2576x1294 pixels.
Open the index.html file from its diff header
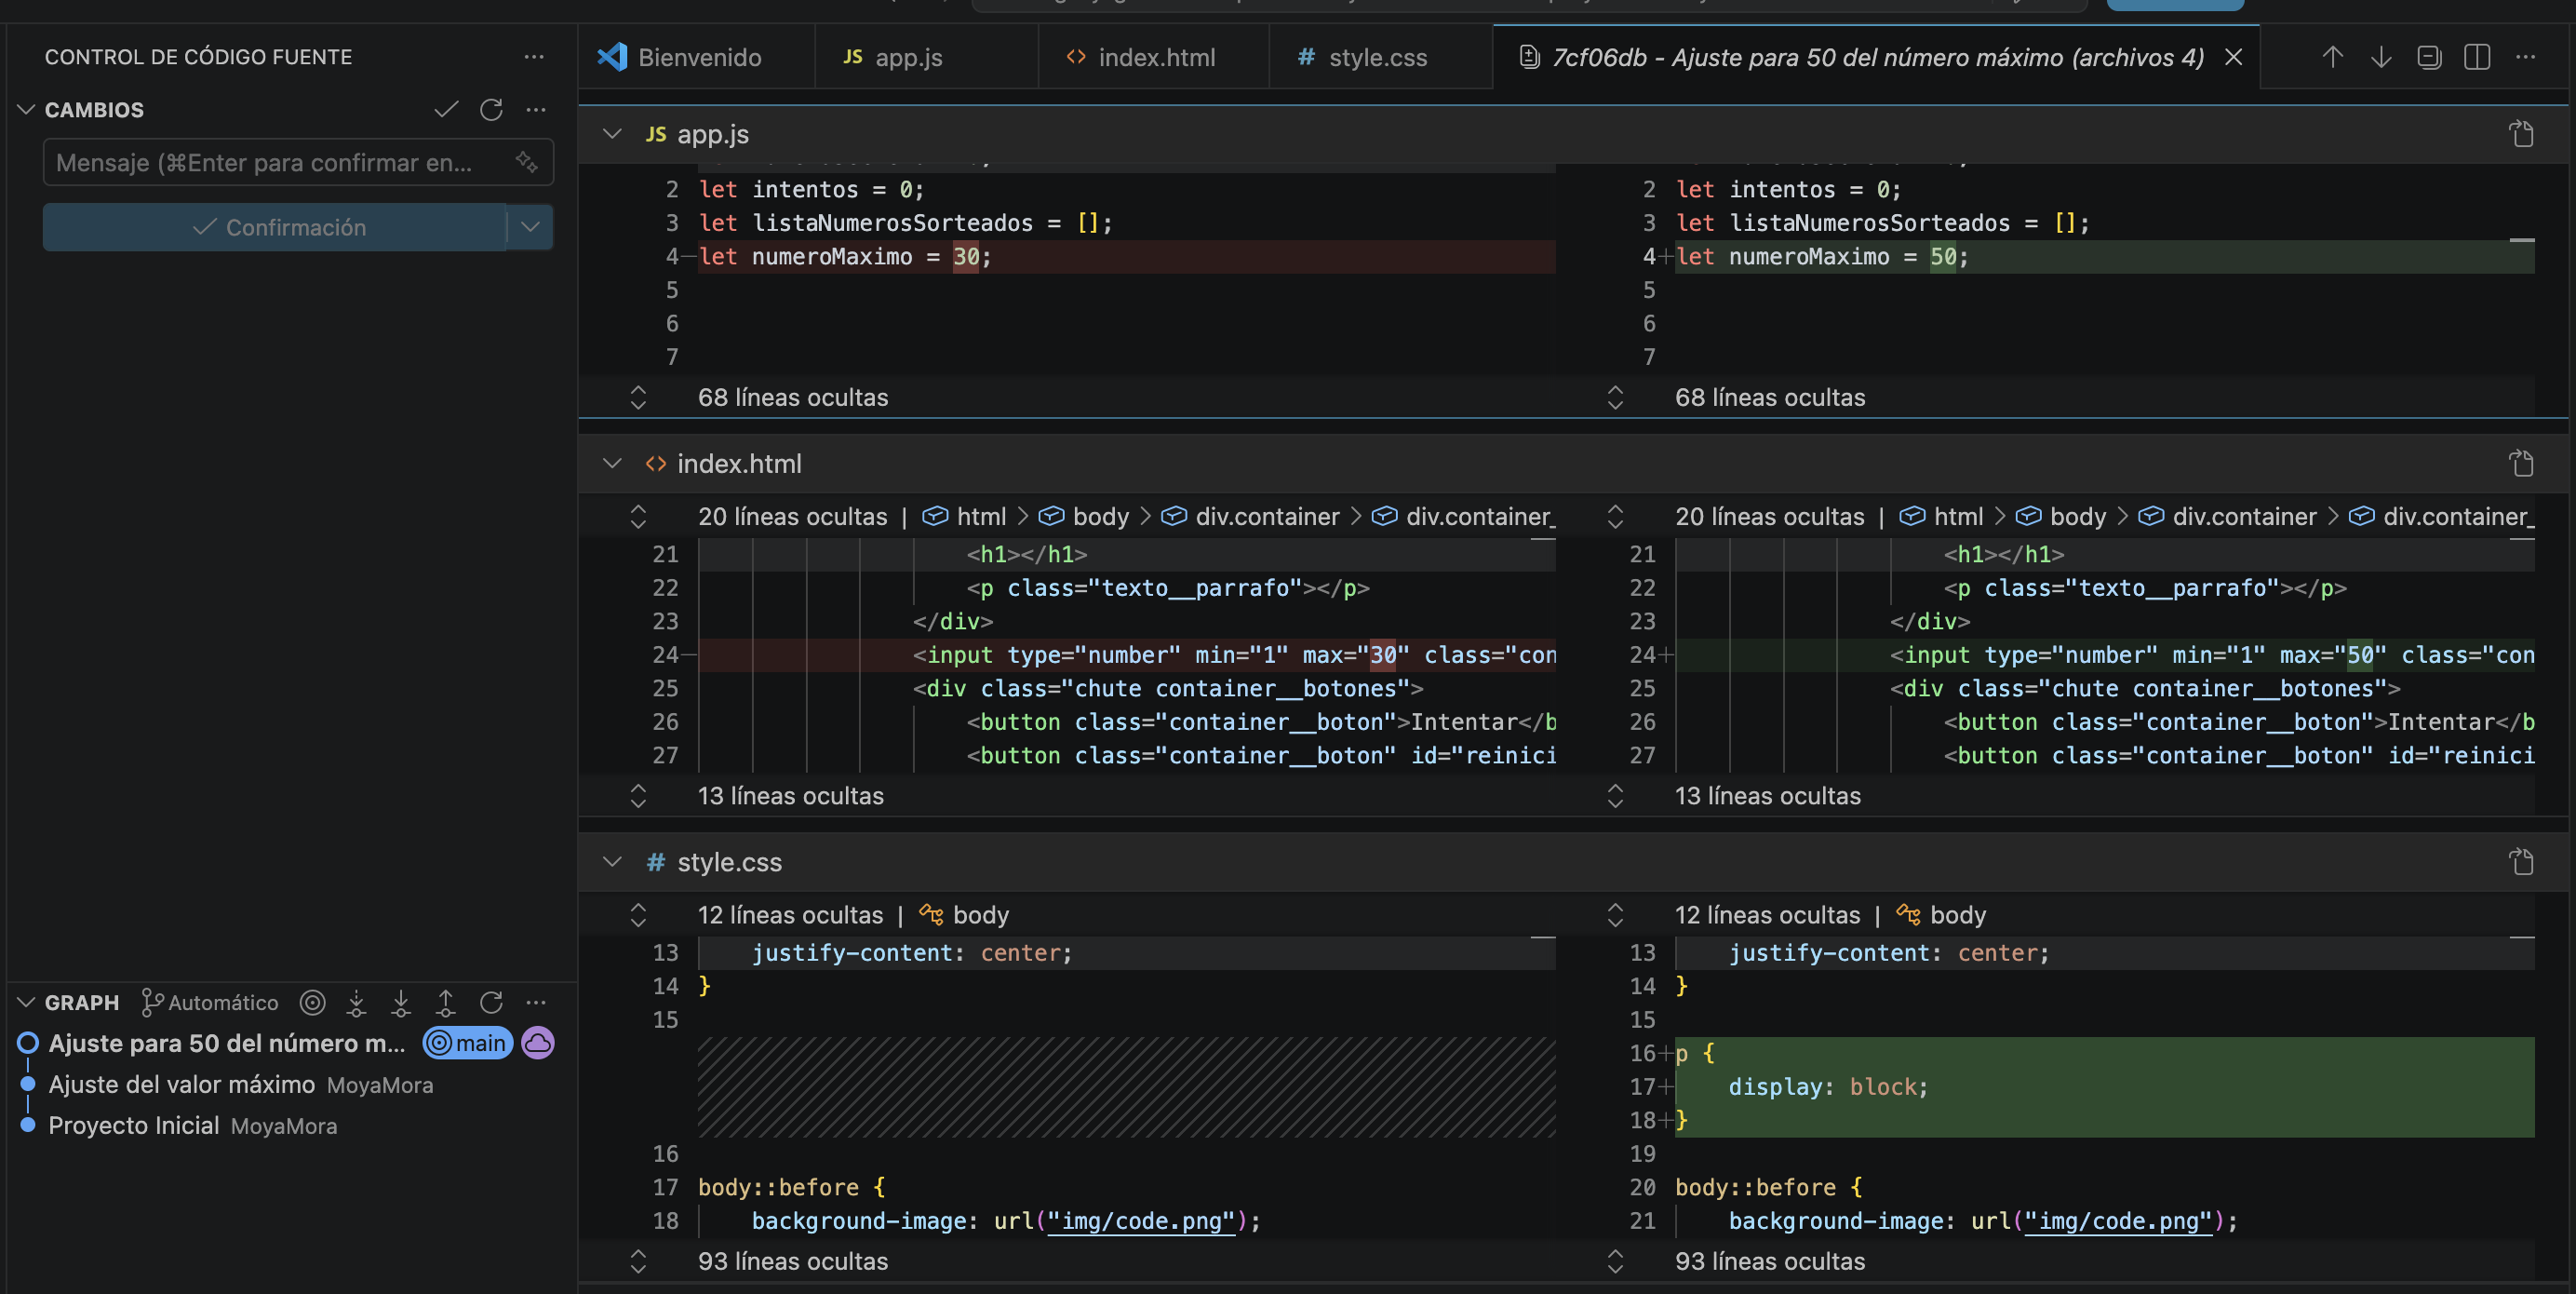pos(2521,463)
